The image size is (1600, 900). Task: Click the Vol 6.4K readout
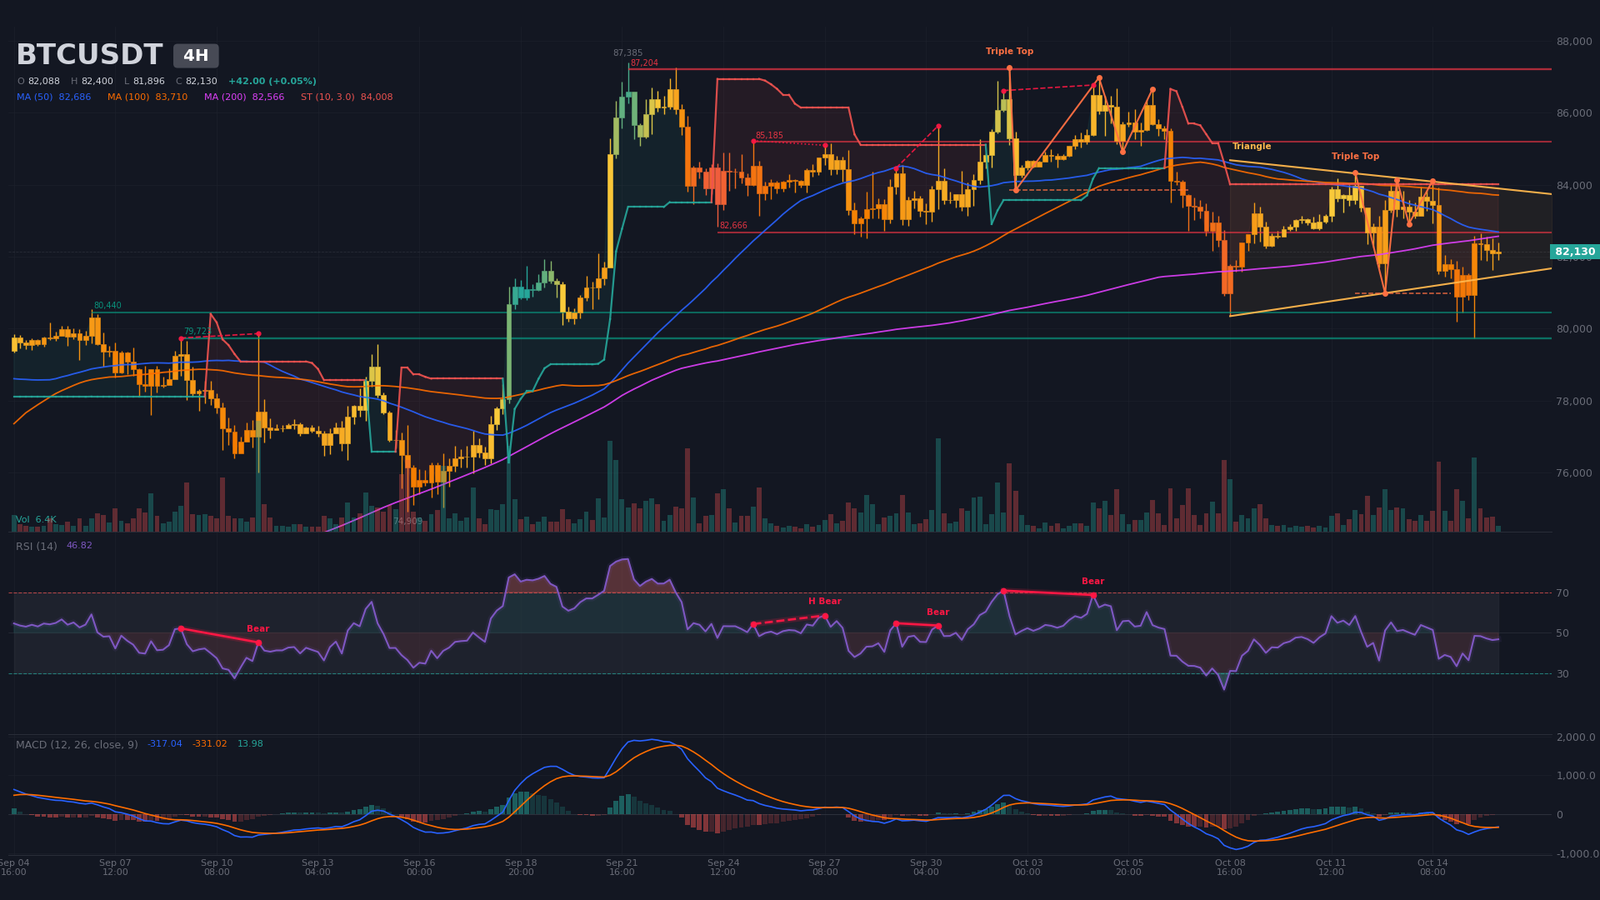point(36,520)
